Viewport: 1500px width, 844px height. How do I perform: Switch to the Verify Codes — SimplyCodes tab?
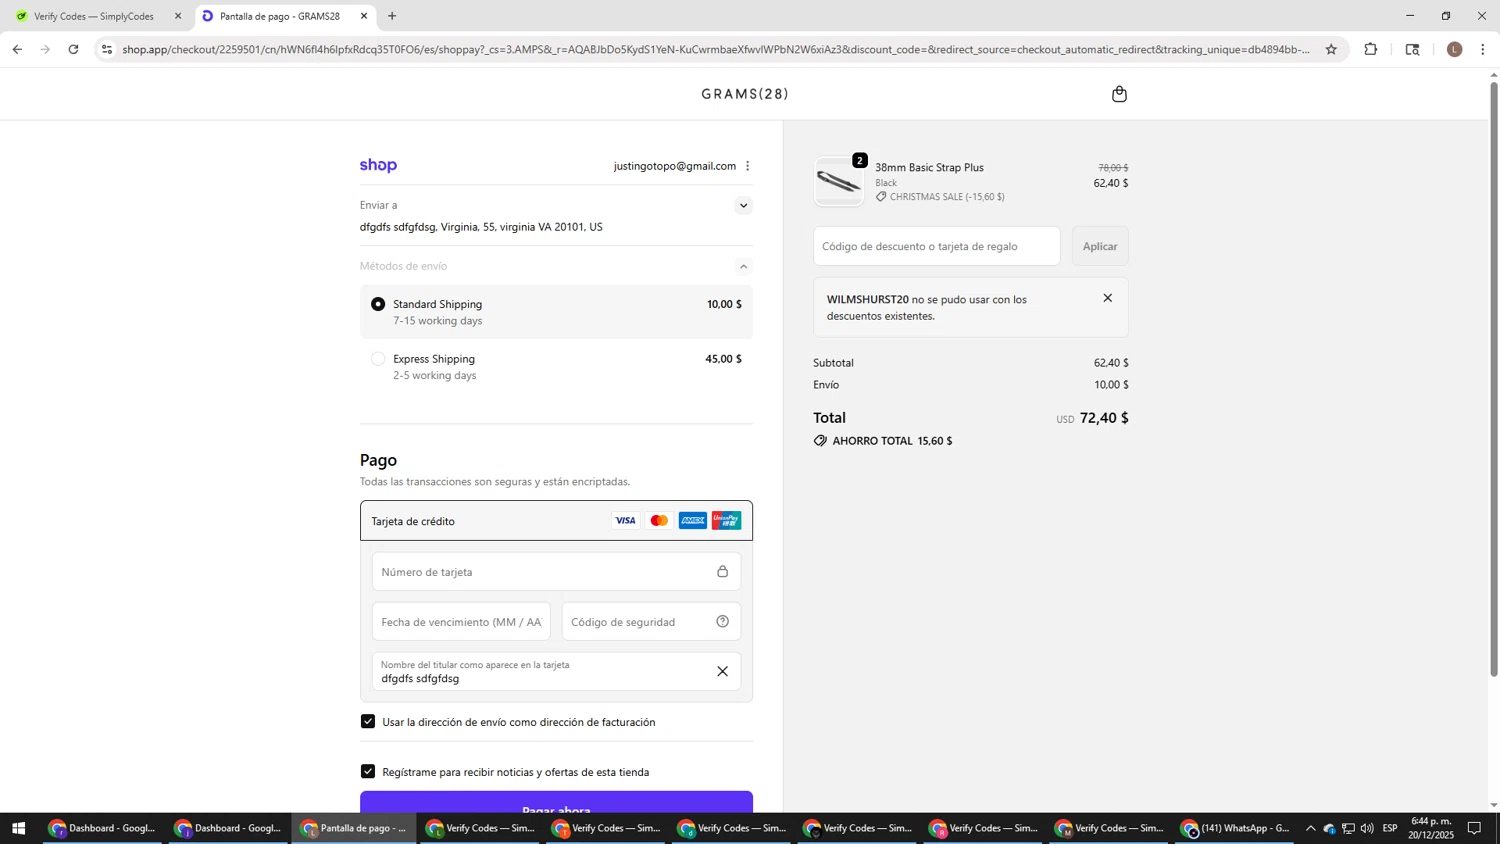point(93,16)
